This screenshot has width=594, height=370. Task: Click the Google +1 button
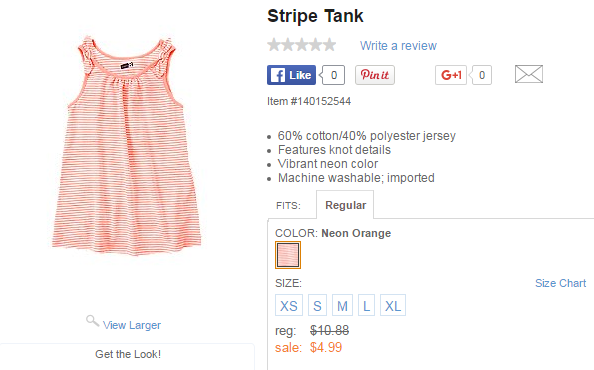pos(450,75)
